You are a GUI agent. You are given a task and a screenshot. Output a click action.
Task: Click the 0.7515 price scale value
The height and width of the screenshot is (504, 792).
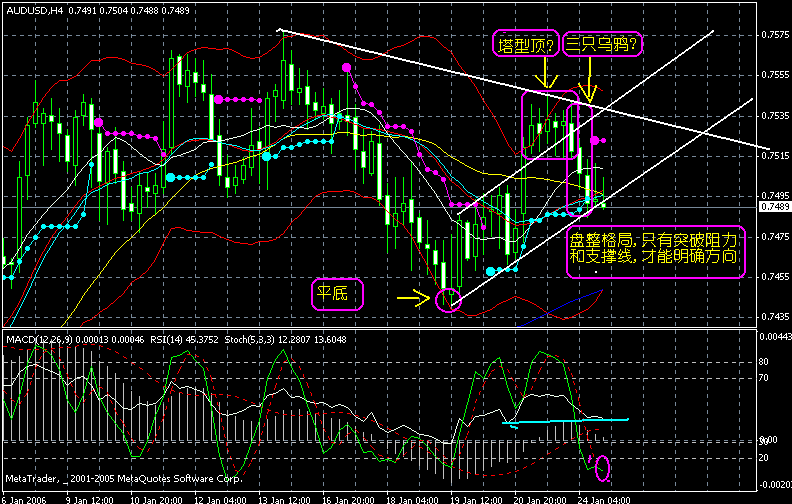click(775, 156)
